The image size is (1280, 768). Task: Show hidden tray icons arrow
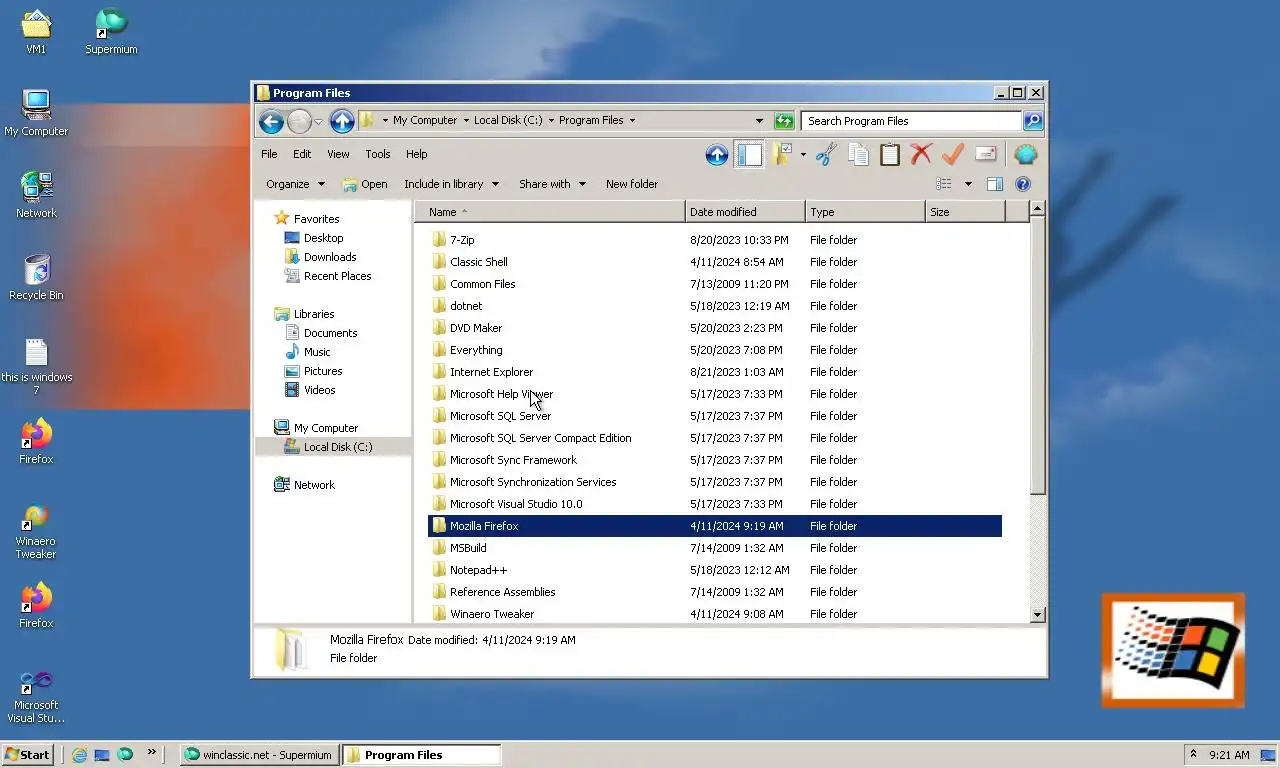pos(1192,755)
